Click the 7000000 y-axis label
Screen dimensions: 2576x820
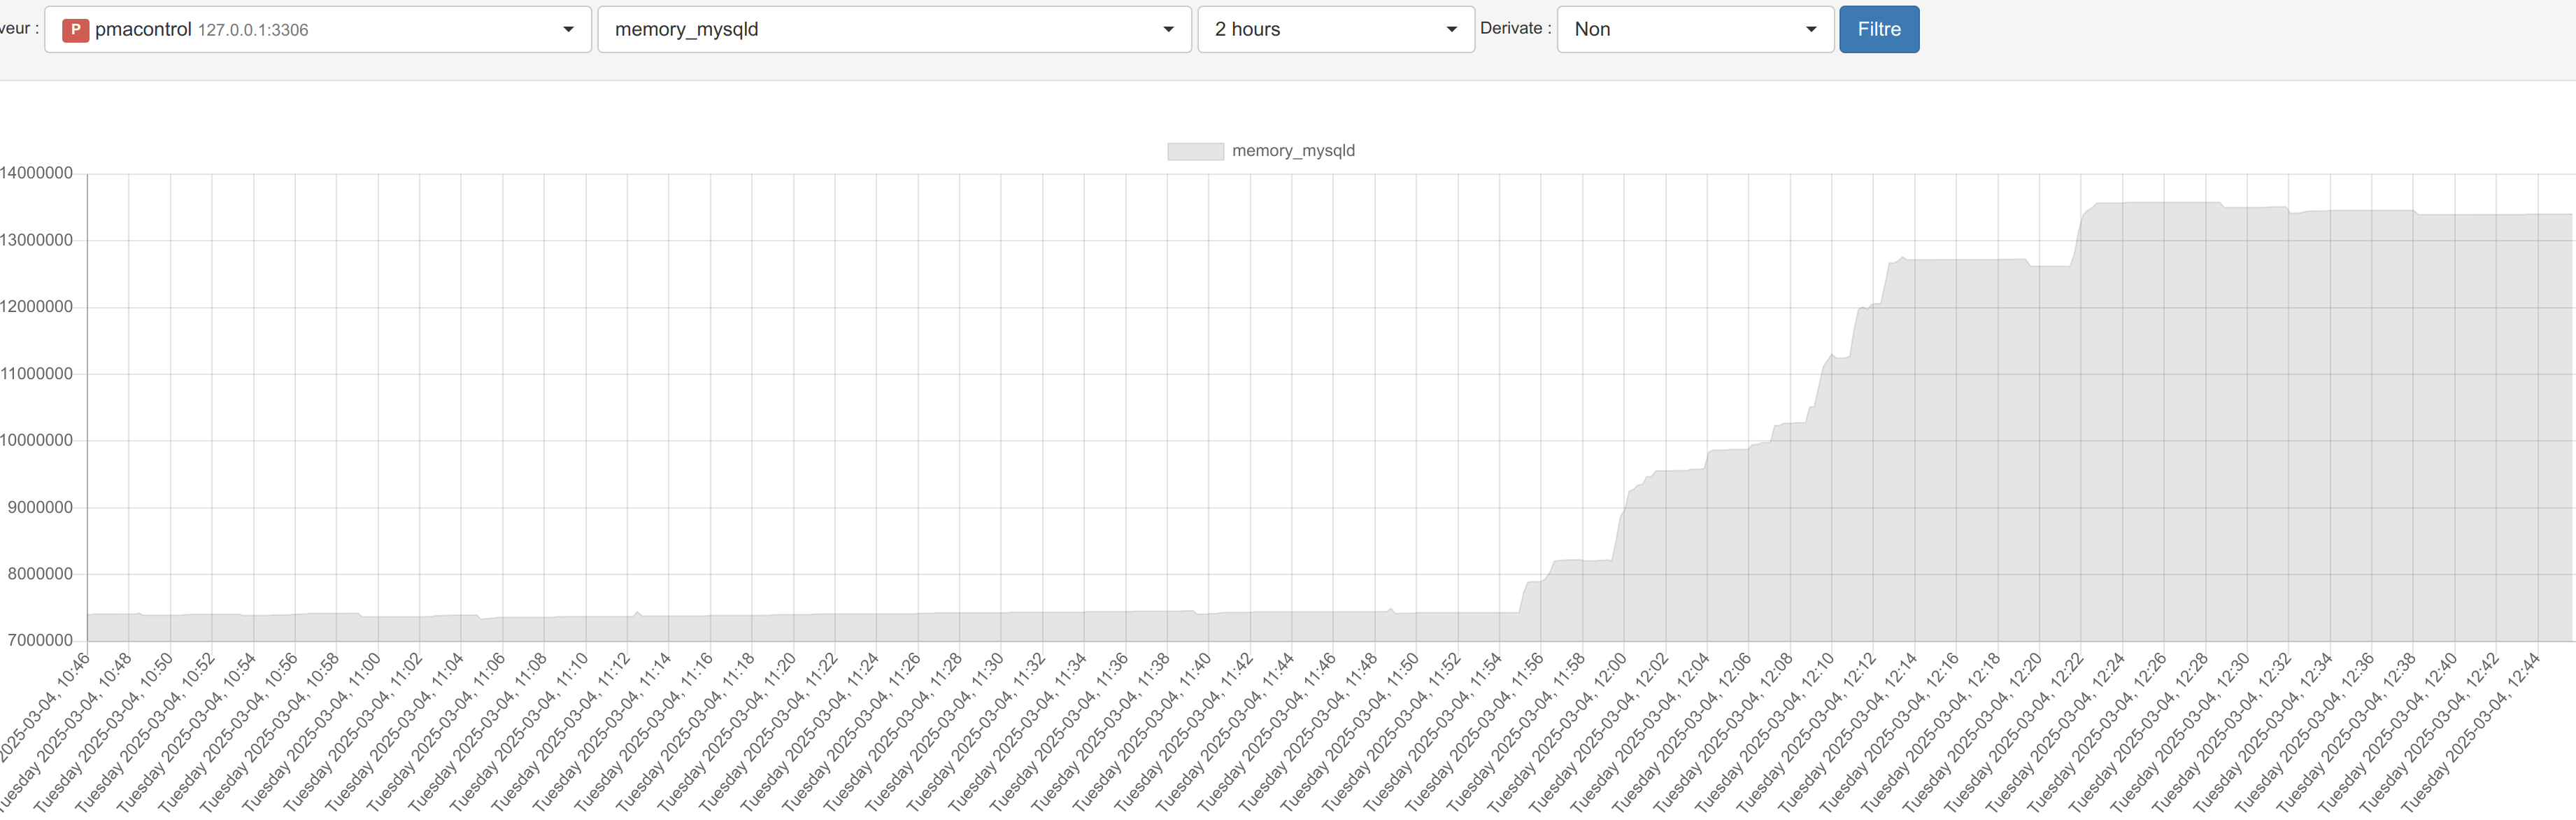click(x=40, y=640)
